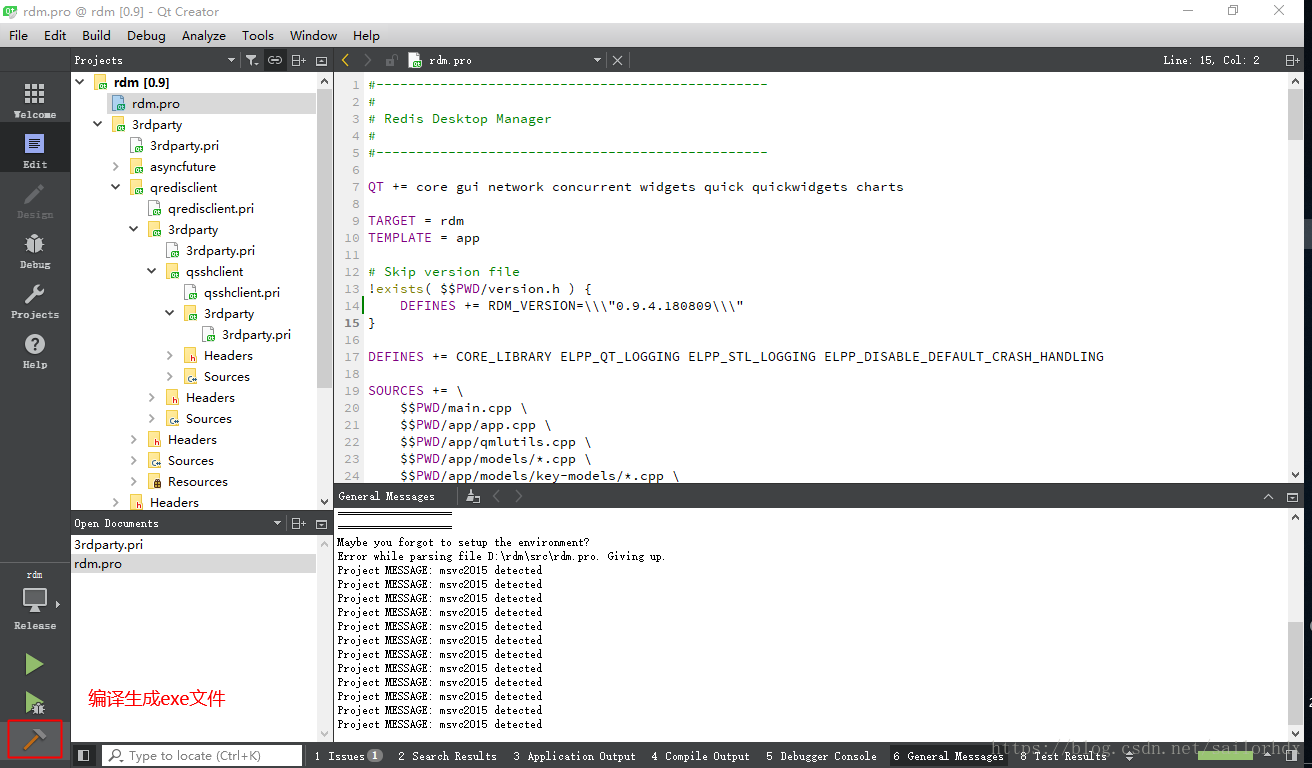Click the Projects tree vertical scrollbar
Viewport: 1312px width, 768px height.
(x=324, y=240)
